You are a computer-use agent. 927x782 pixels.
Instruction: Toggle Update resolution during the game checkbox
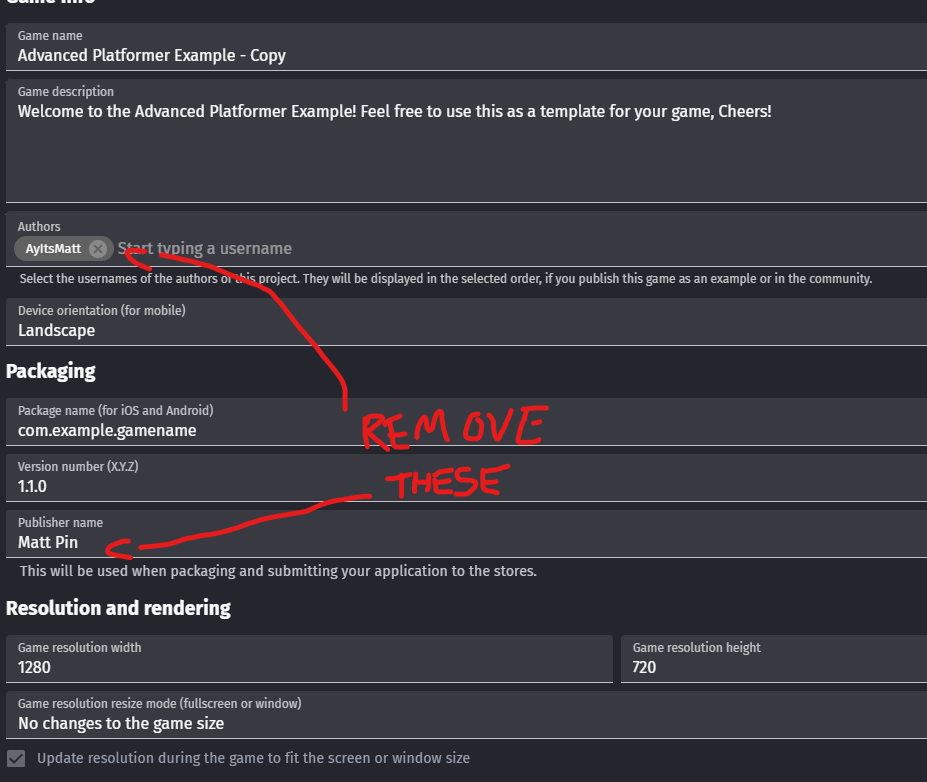click(x=17, y=758)
